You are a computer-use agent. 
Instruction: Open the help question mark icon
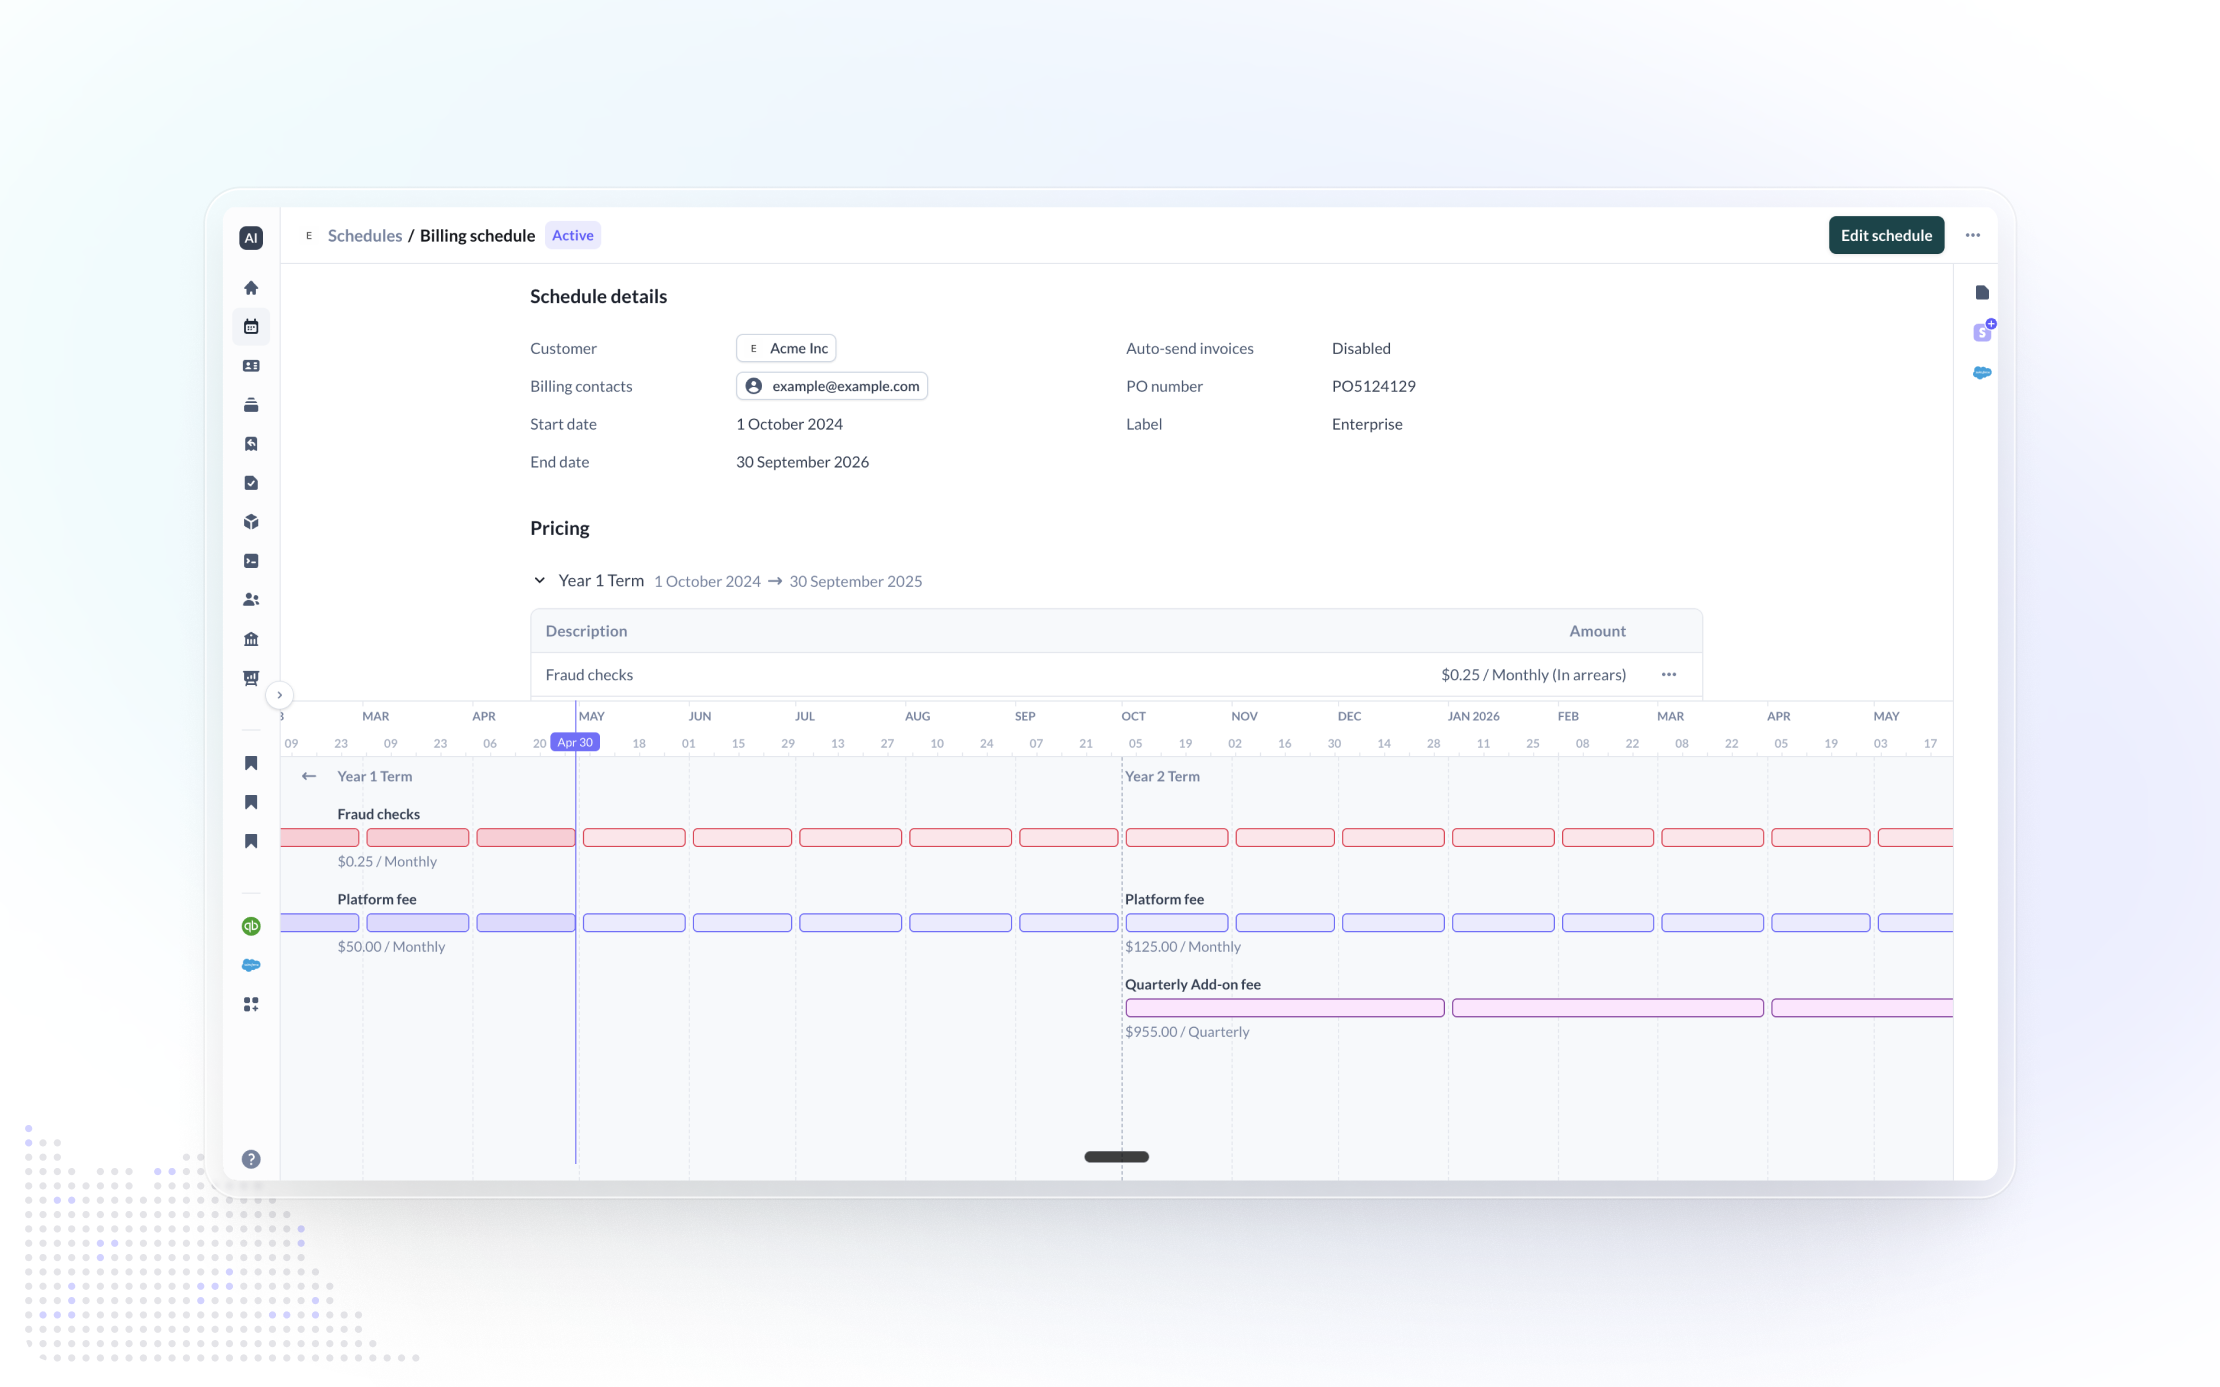251,1159
